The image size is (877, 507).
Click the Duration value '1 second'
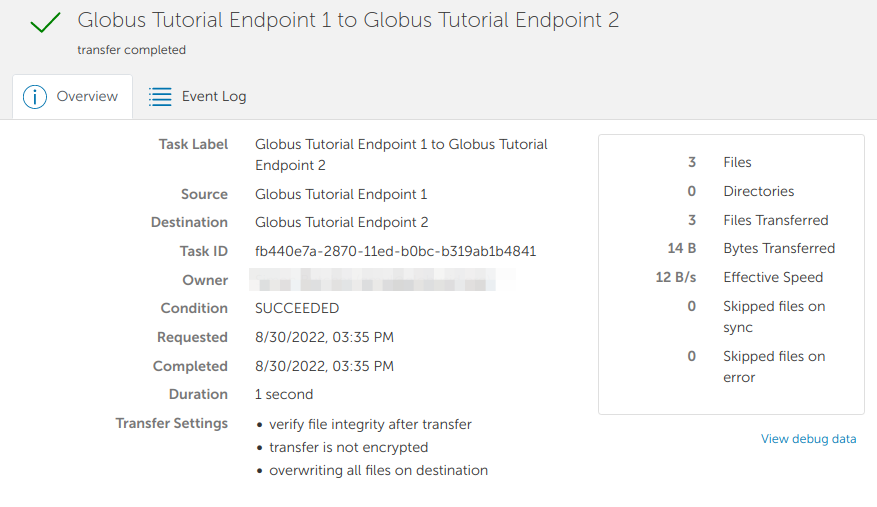pos(284,394)
